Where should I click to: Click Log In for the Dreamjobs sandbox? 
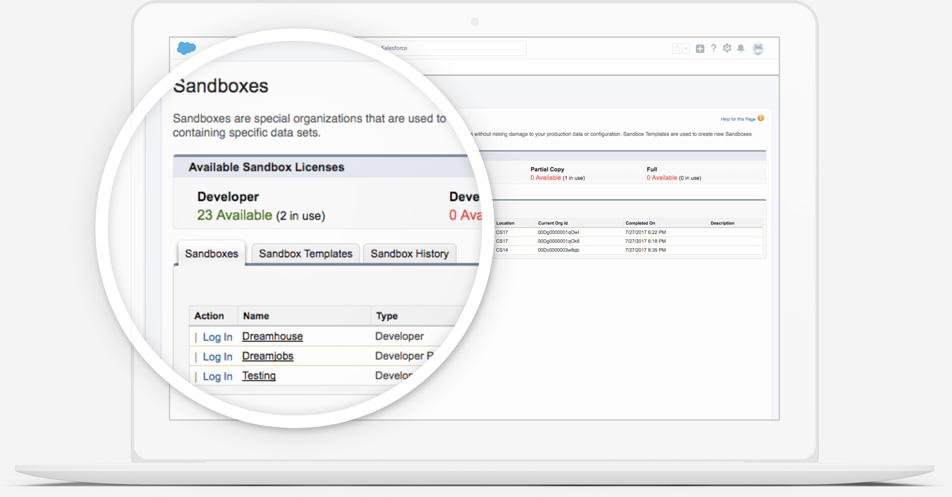pos(217,357)
